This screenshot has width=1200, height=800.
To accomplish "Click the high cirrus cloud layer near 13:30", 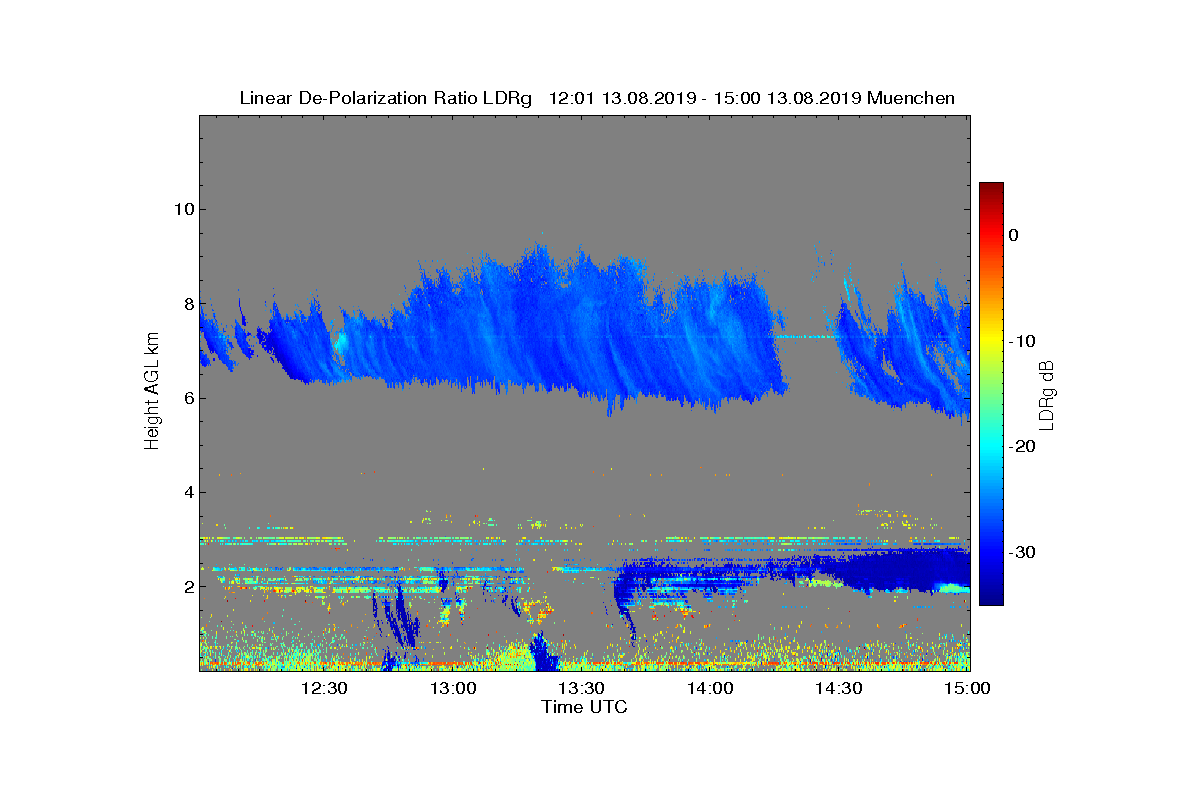I will click(x=581, y=325).
